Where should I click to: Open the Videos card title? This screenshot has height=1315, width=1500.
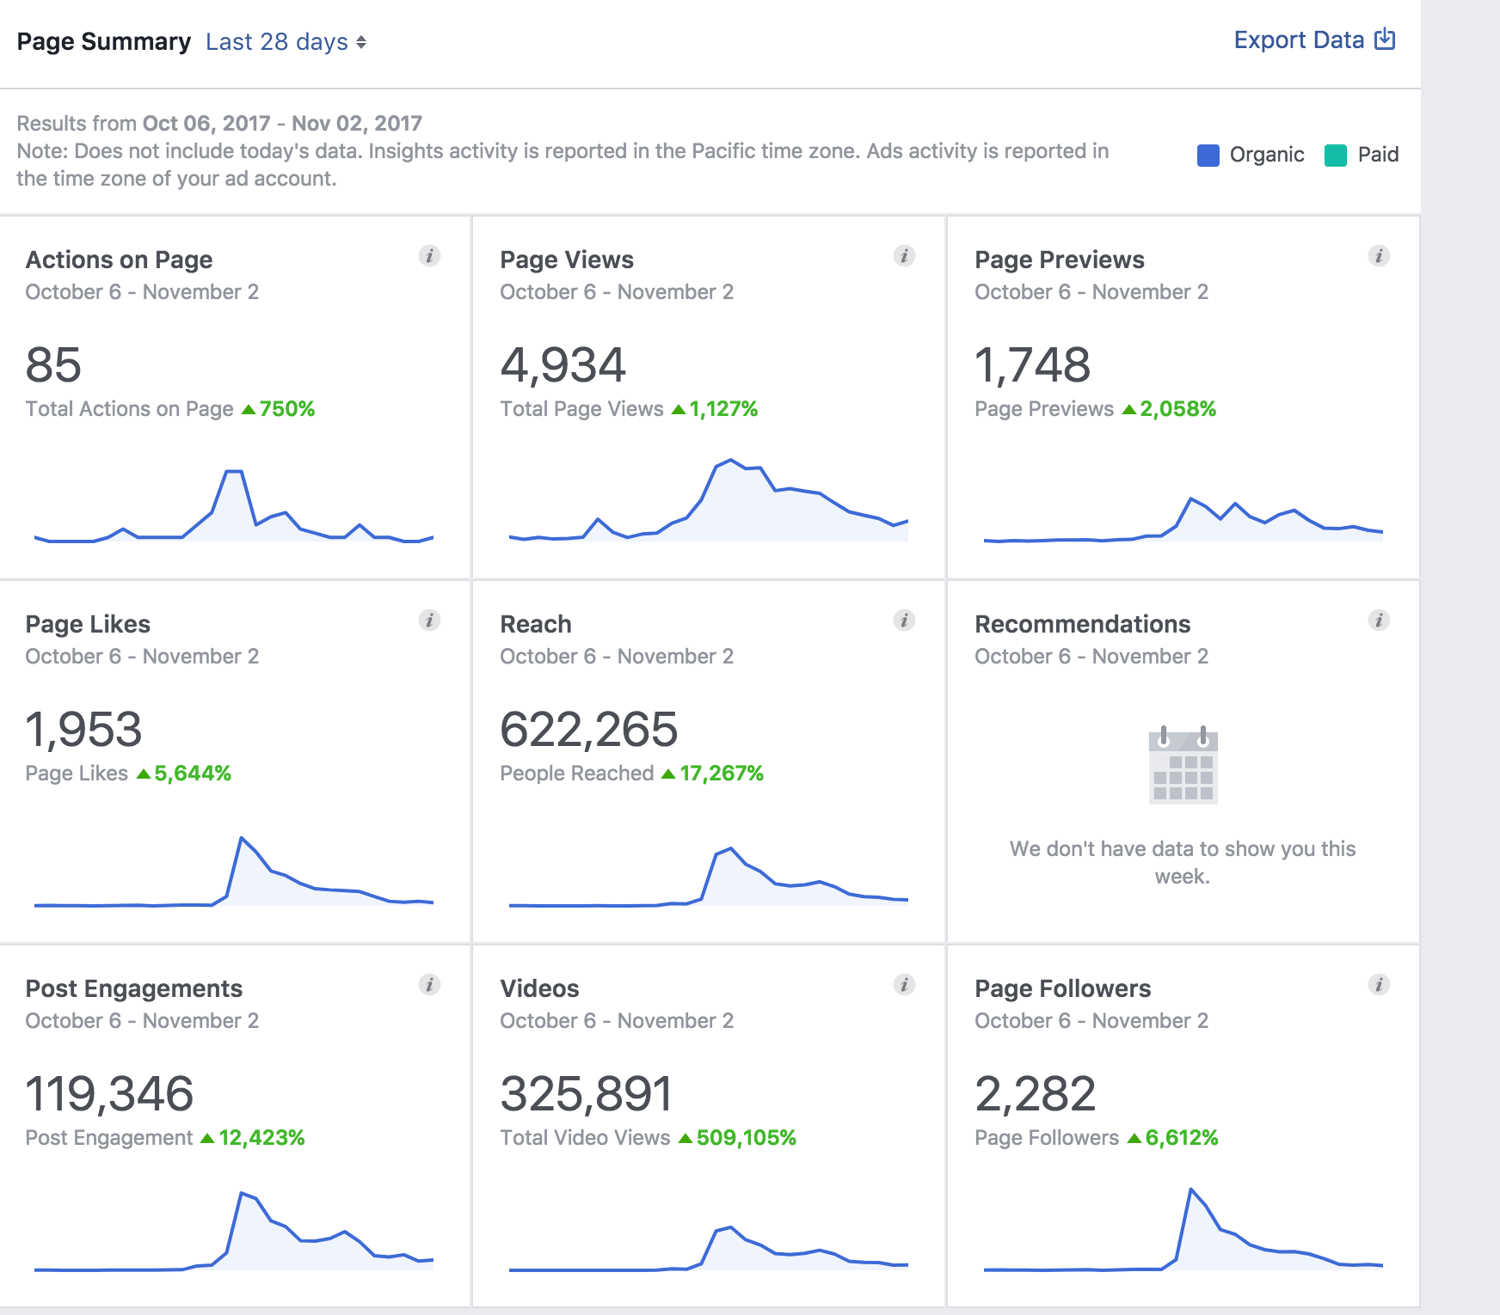pos(539,988)
